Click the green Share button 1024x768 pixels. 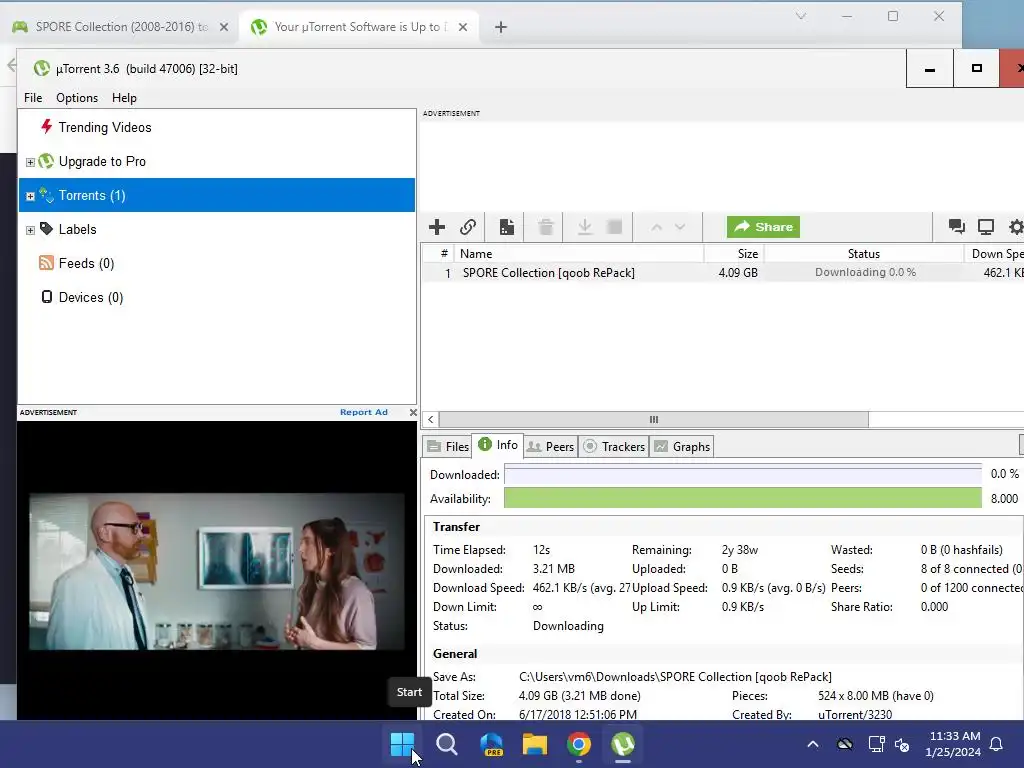tap(763, 227)
